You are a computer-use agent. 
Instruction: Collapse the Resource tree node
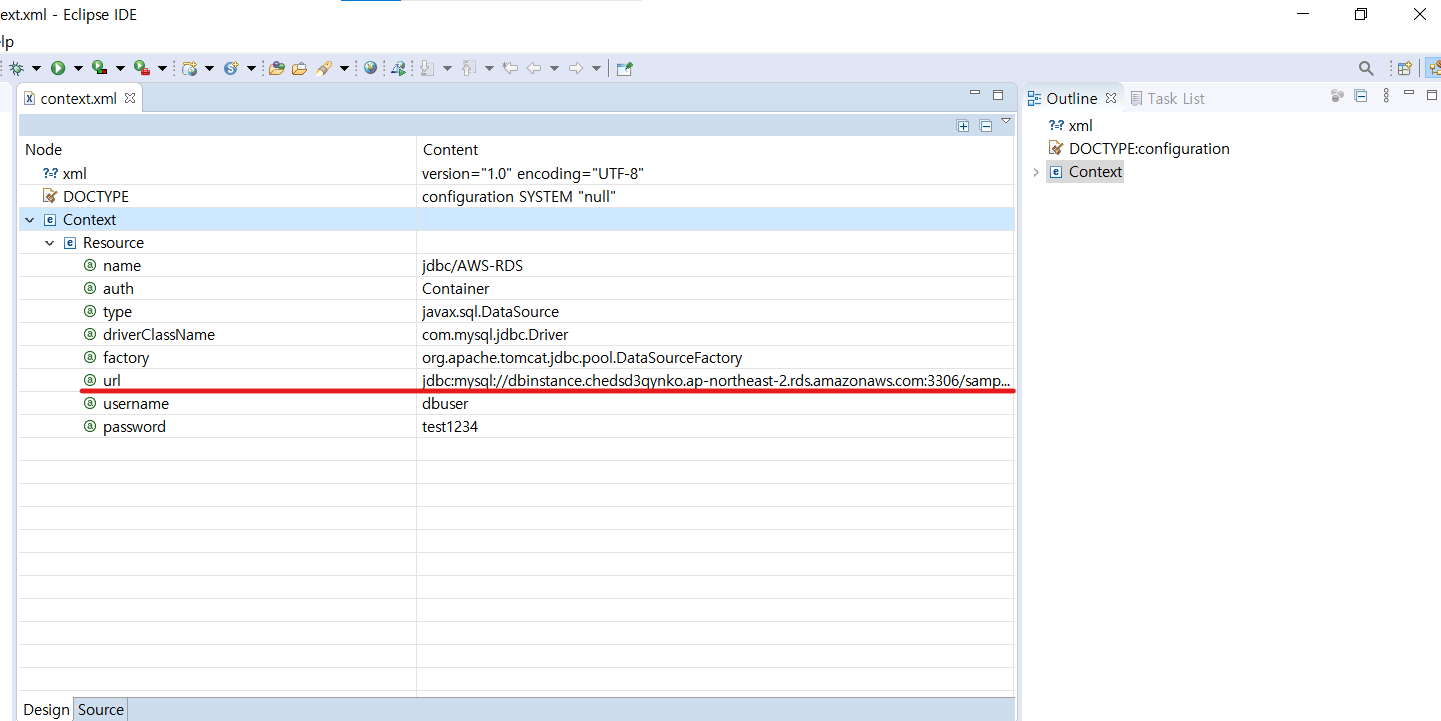50,243
